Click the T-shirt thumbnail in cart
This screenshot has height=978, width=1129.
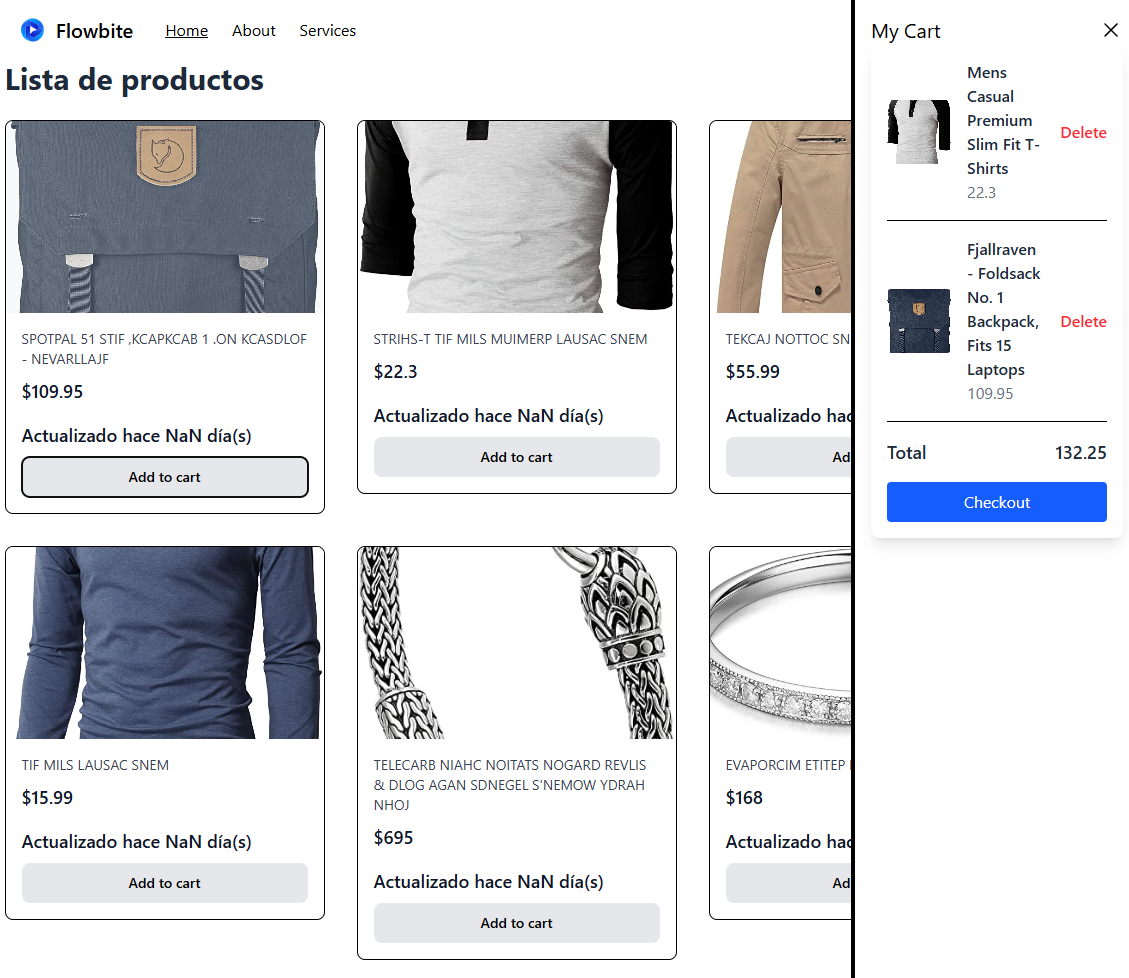click(x=918, y=132)
